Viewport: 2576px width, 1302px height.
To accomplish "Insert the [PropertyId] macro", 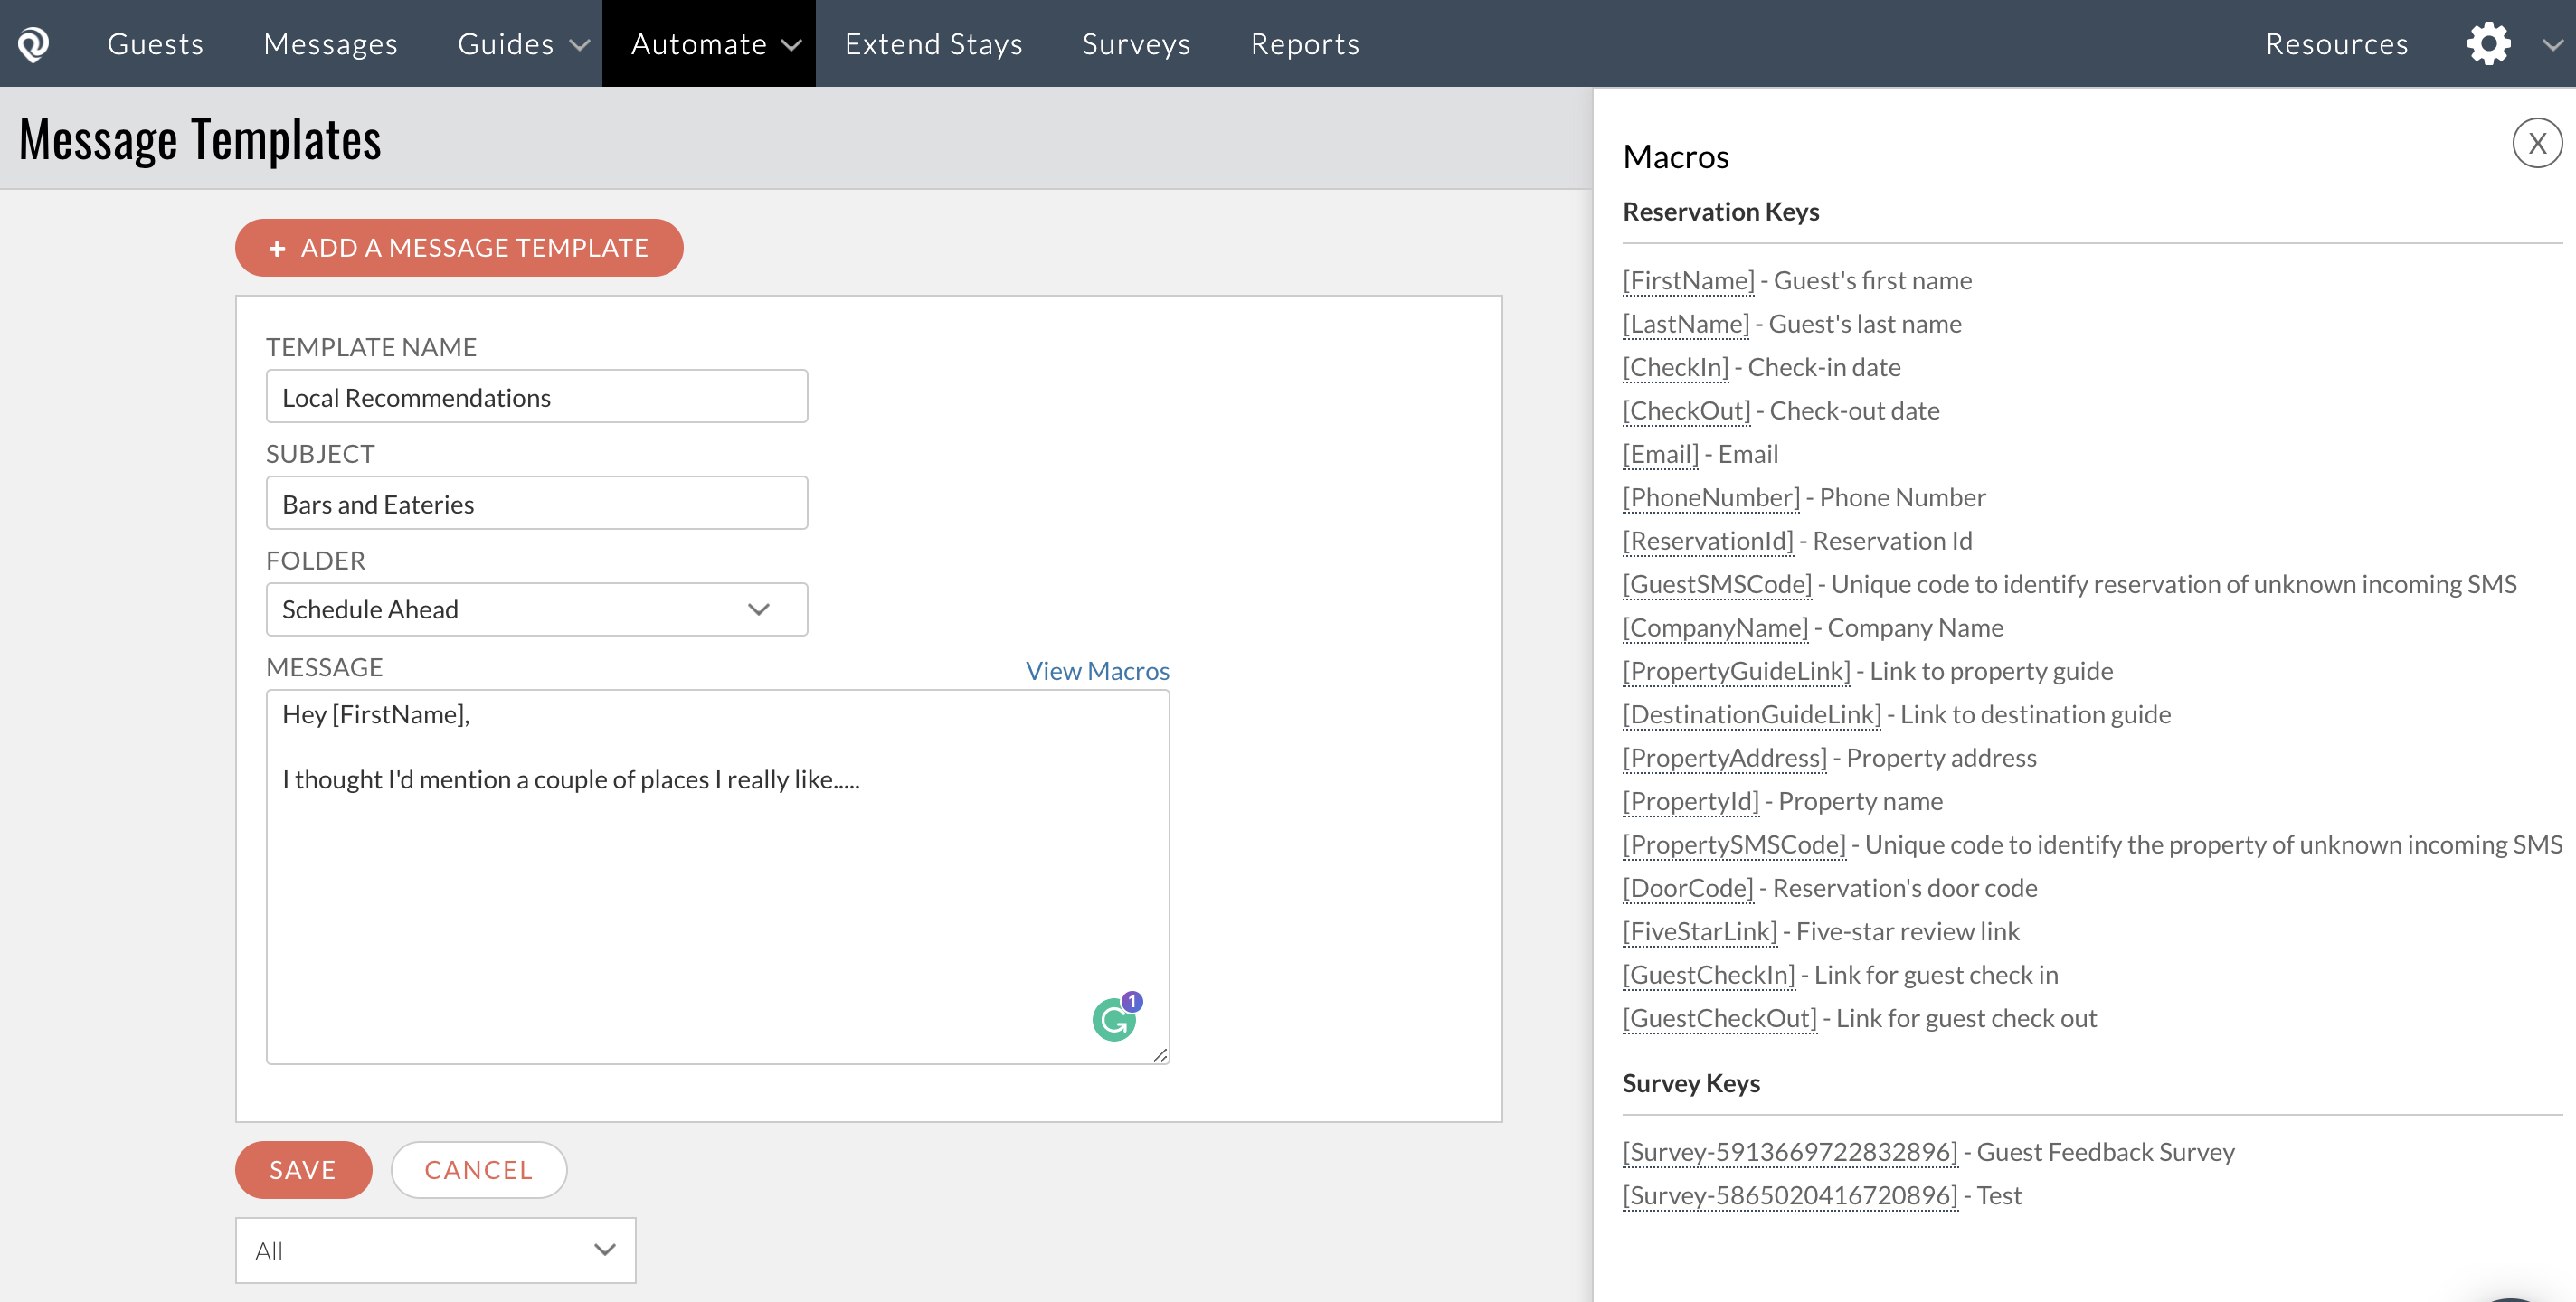I will [1690, 801].
